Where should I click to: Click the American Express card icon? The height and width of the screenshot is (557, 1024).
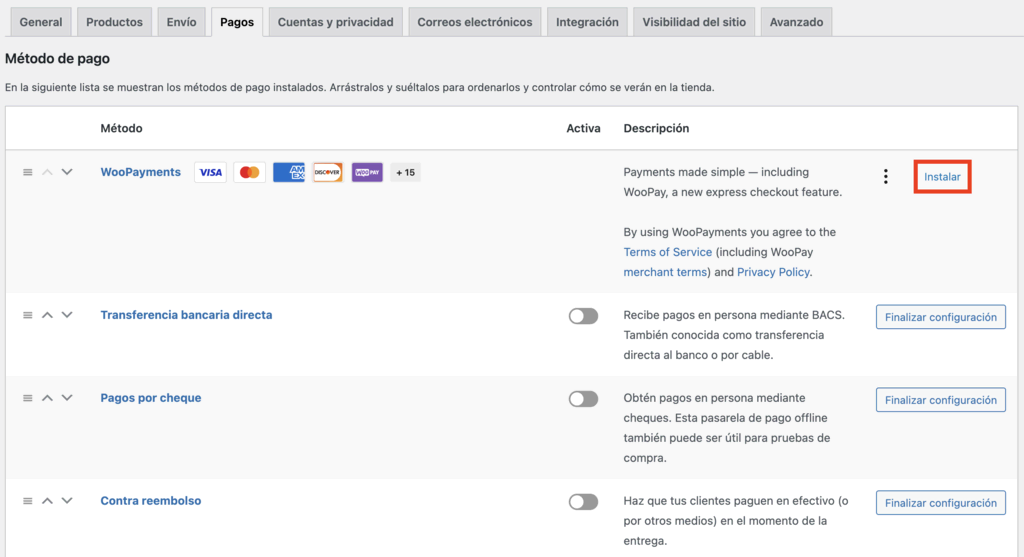pyautogui.click(x=288, y=172)
